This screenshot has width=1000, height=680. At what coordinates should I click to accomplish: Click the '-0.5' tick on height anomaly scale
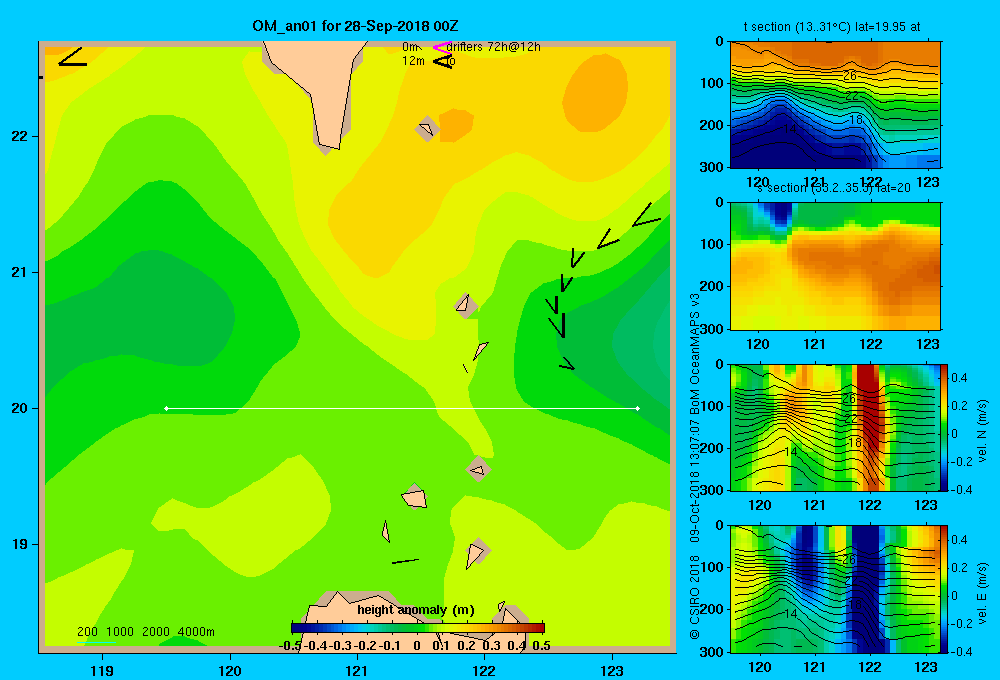[290, 646]
